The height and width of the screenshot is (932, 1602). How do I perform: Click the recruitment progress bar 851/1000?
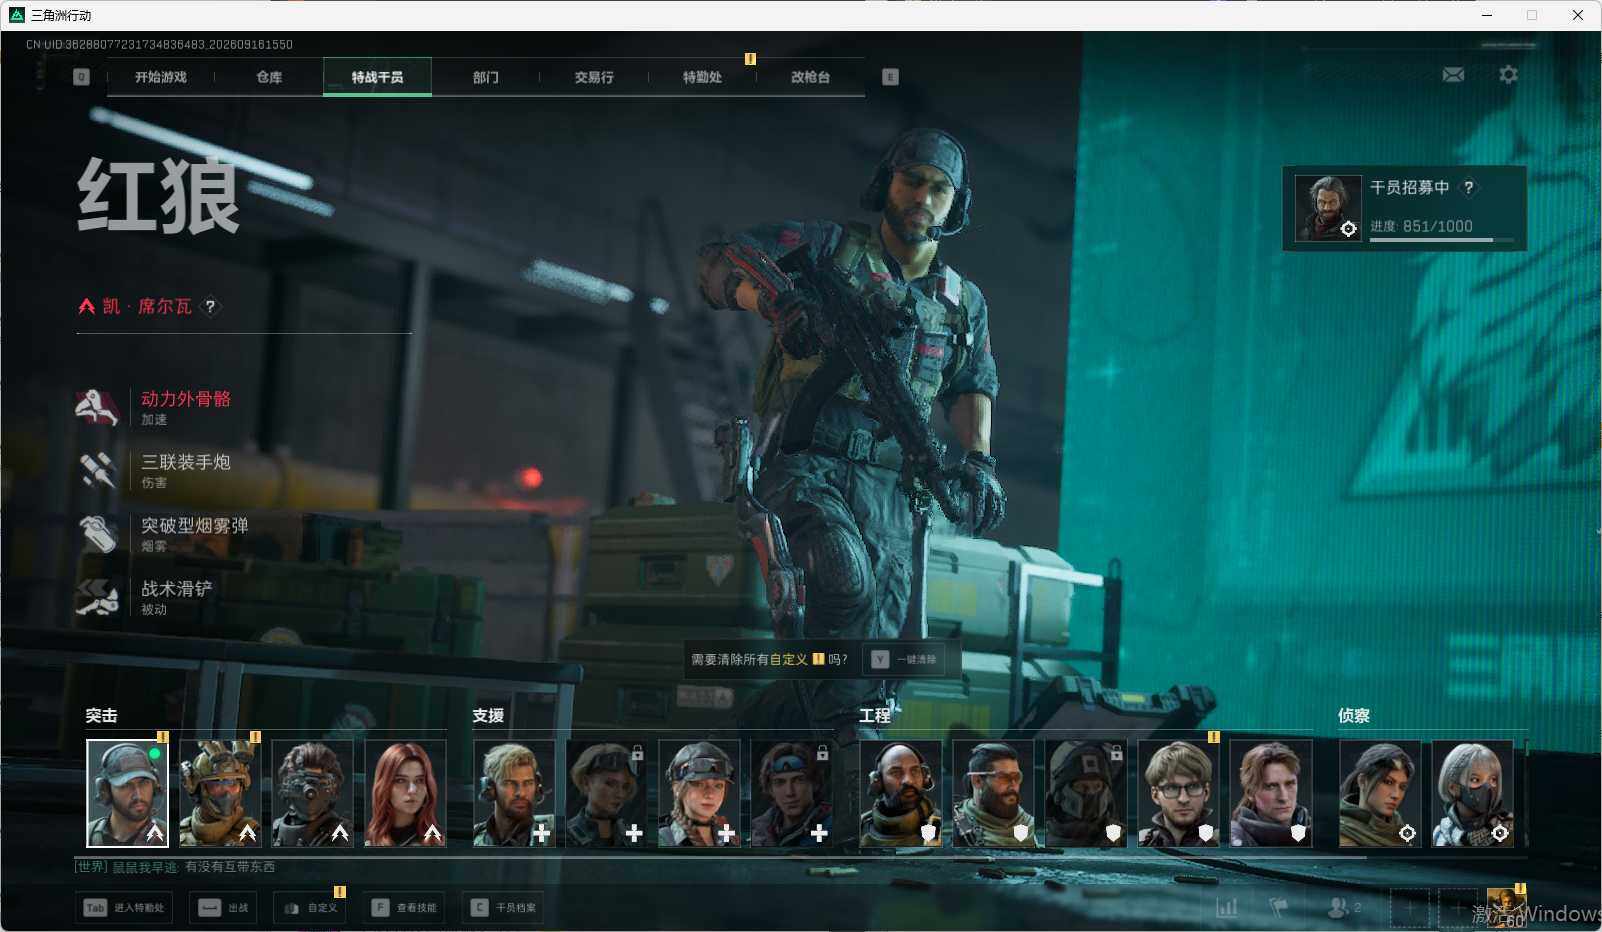click(x=1440, y=240)
